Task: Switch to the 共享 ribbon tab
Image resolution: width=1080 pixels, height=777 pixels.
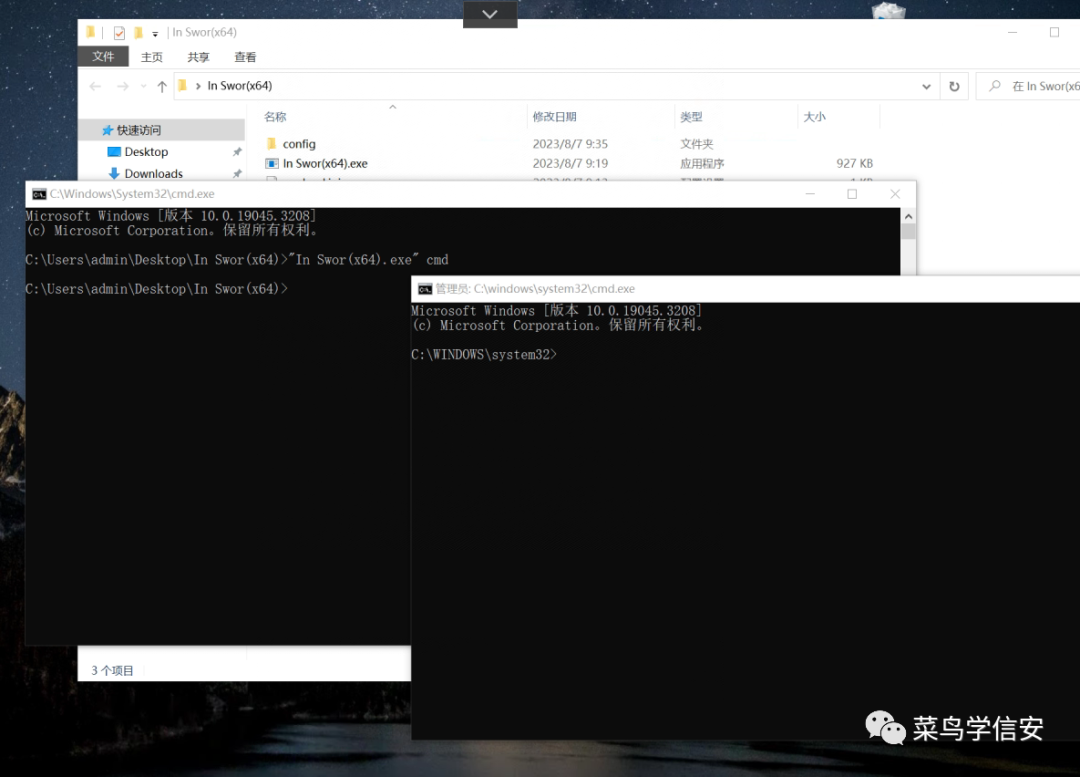Action: 198,57
